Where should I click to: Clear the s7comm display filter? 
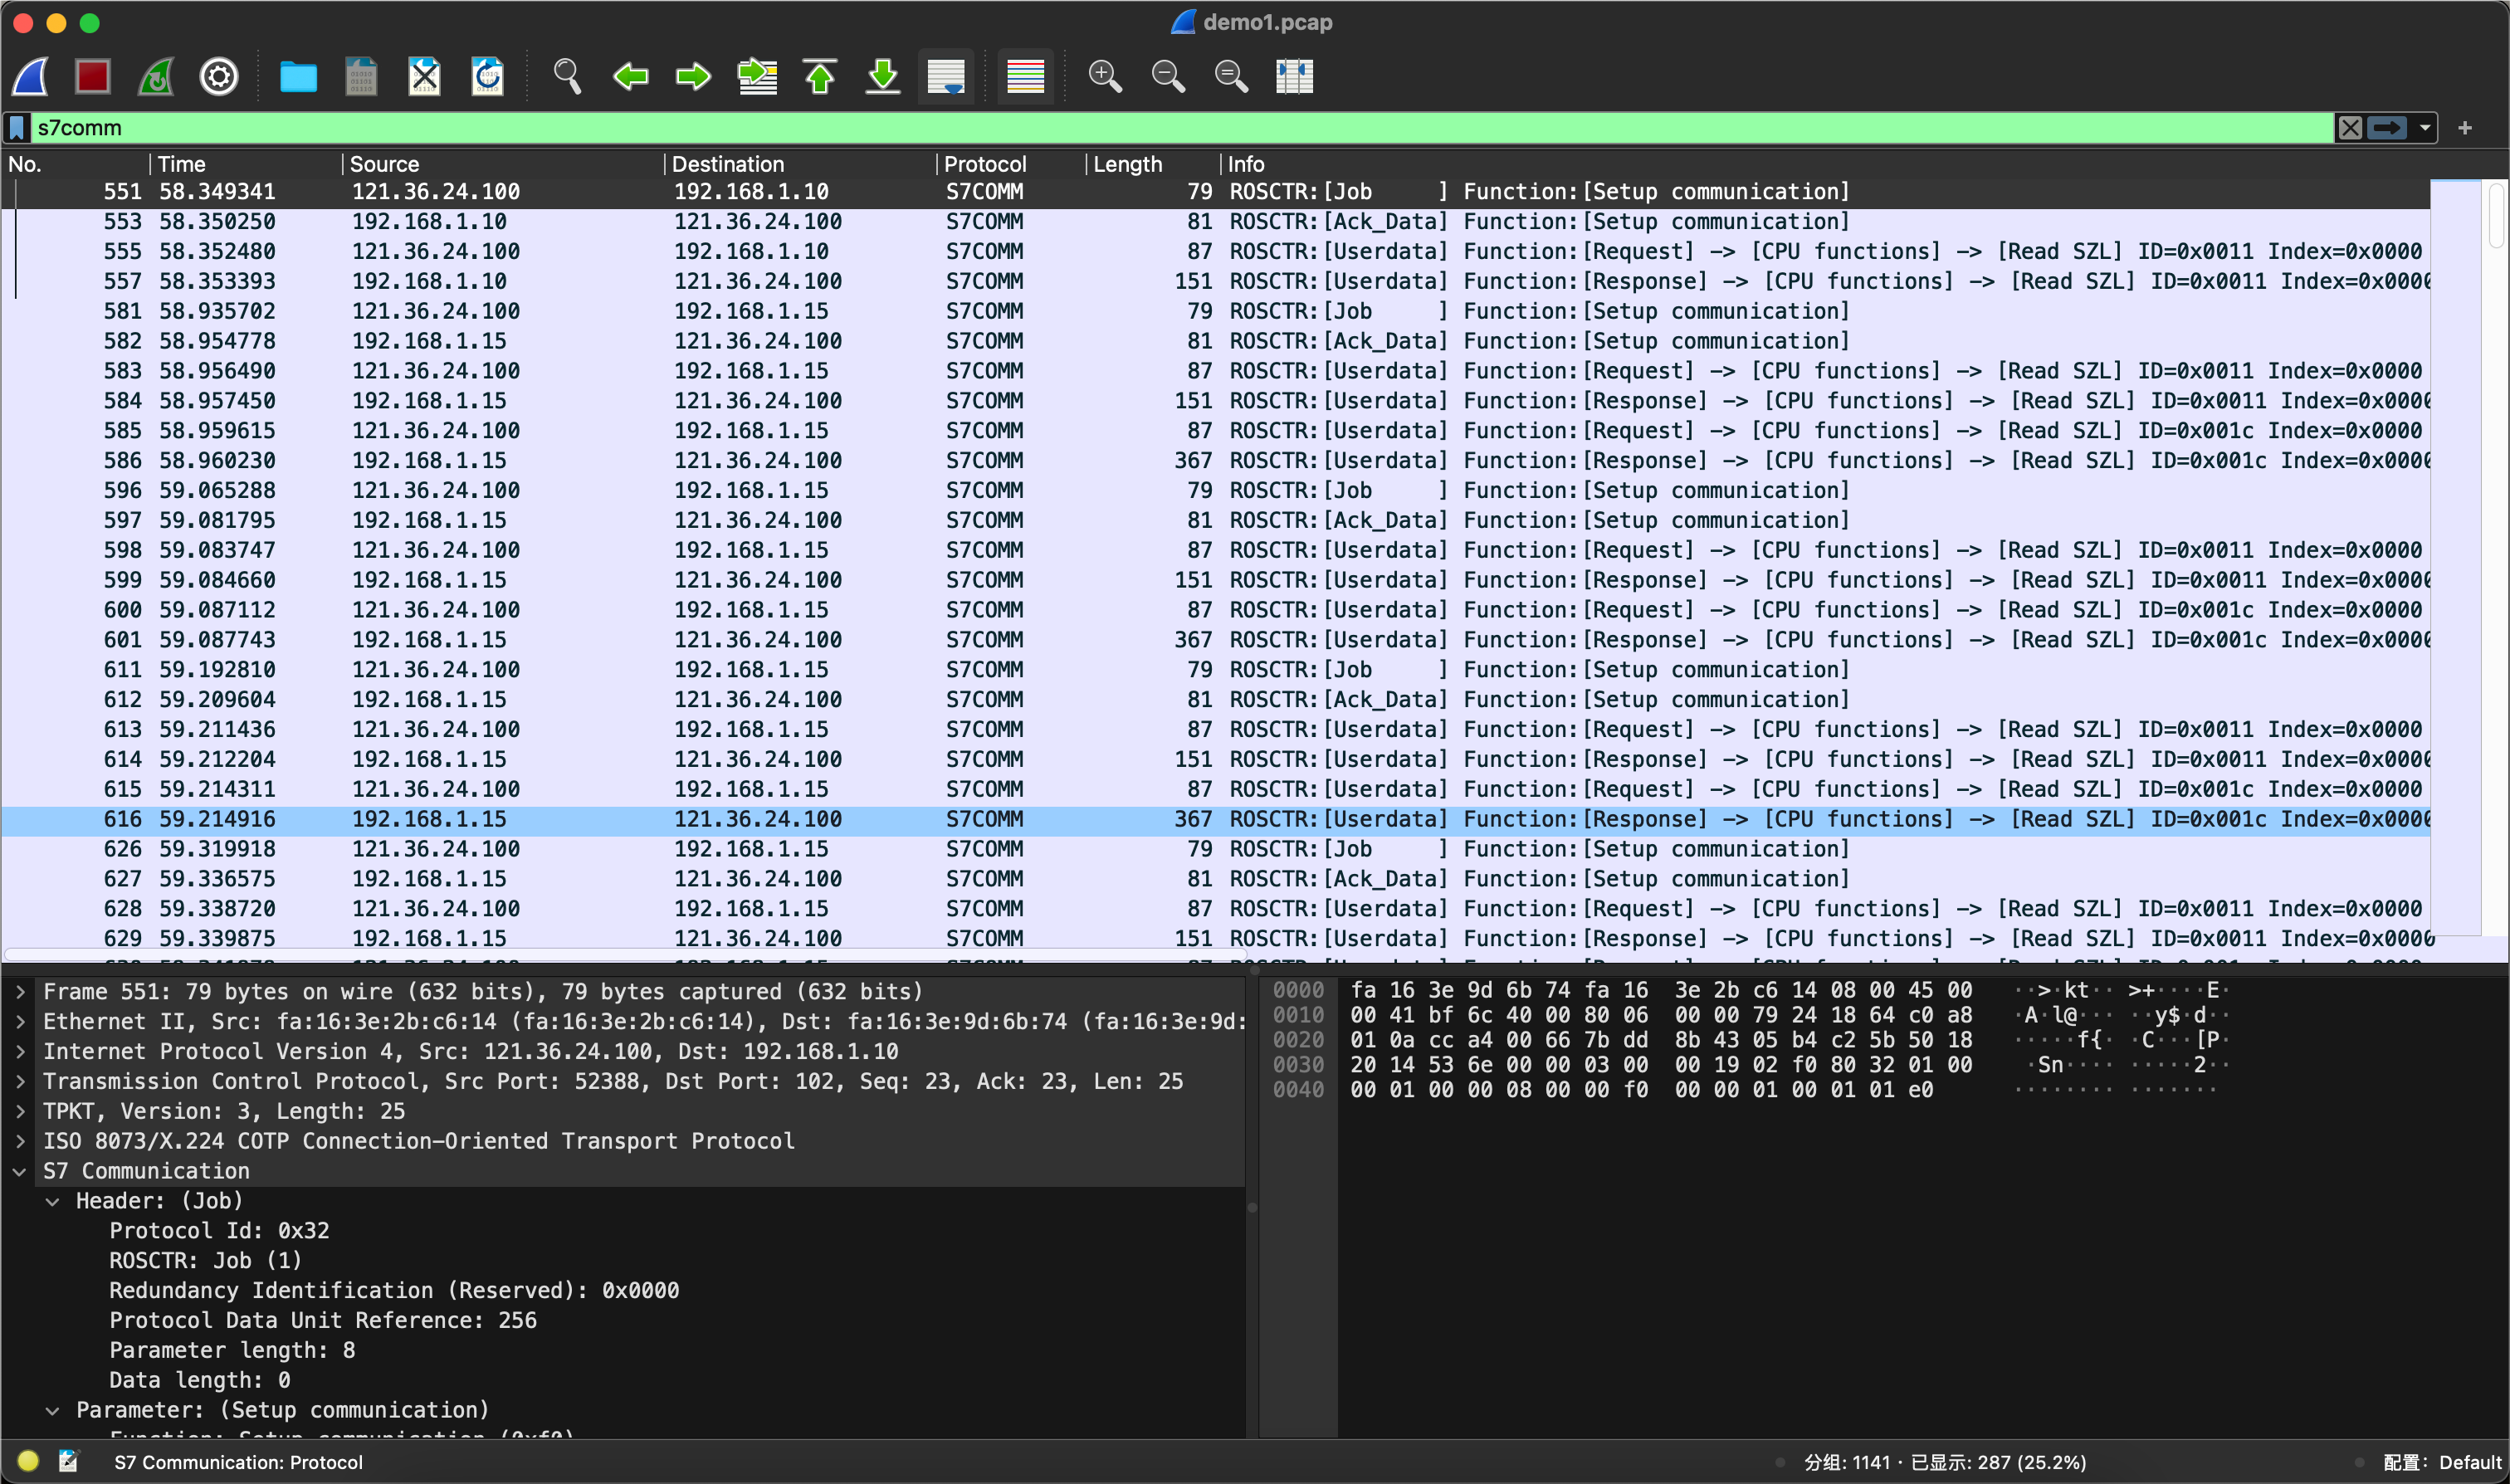[x=2350, y=128]
